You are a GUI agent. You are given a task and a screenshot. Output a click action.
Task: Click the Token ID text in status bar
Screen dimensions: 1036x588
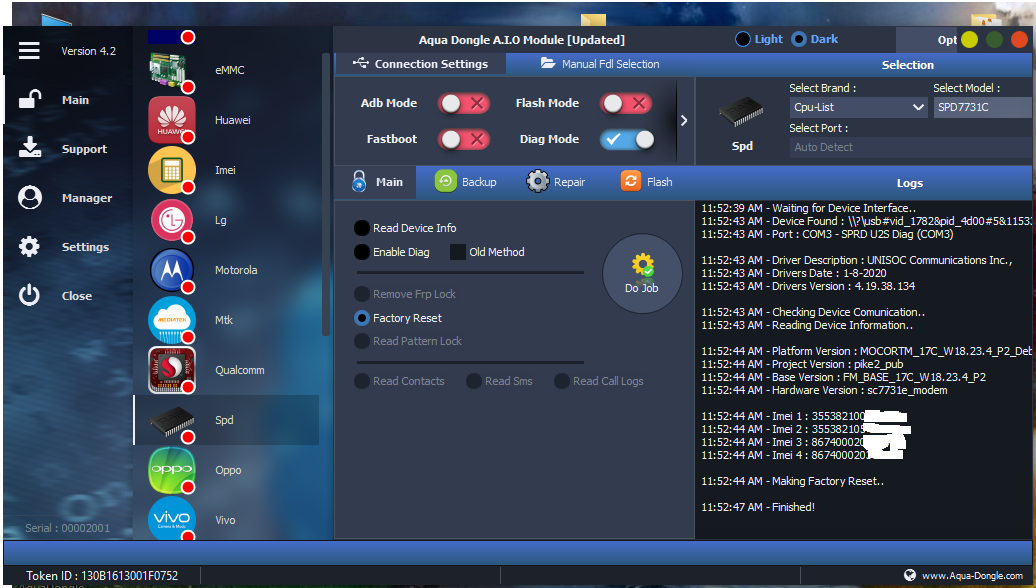102,575
